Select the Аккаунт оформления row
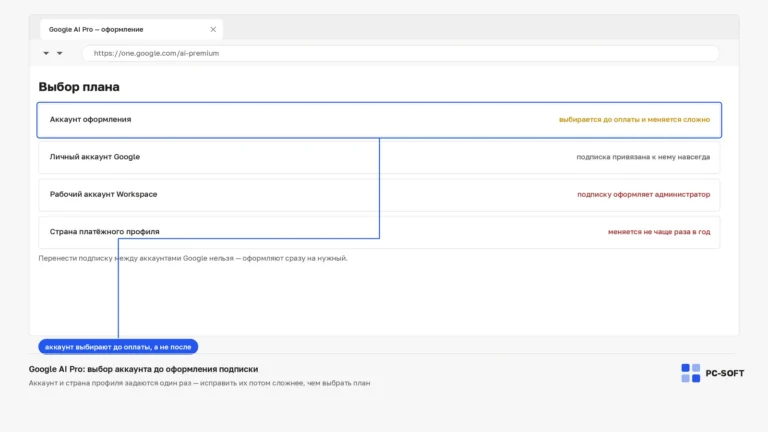The image size is (768, 432). [379, 120]
